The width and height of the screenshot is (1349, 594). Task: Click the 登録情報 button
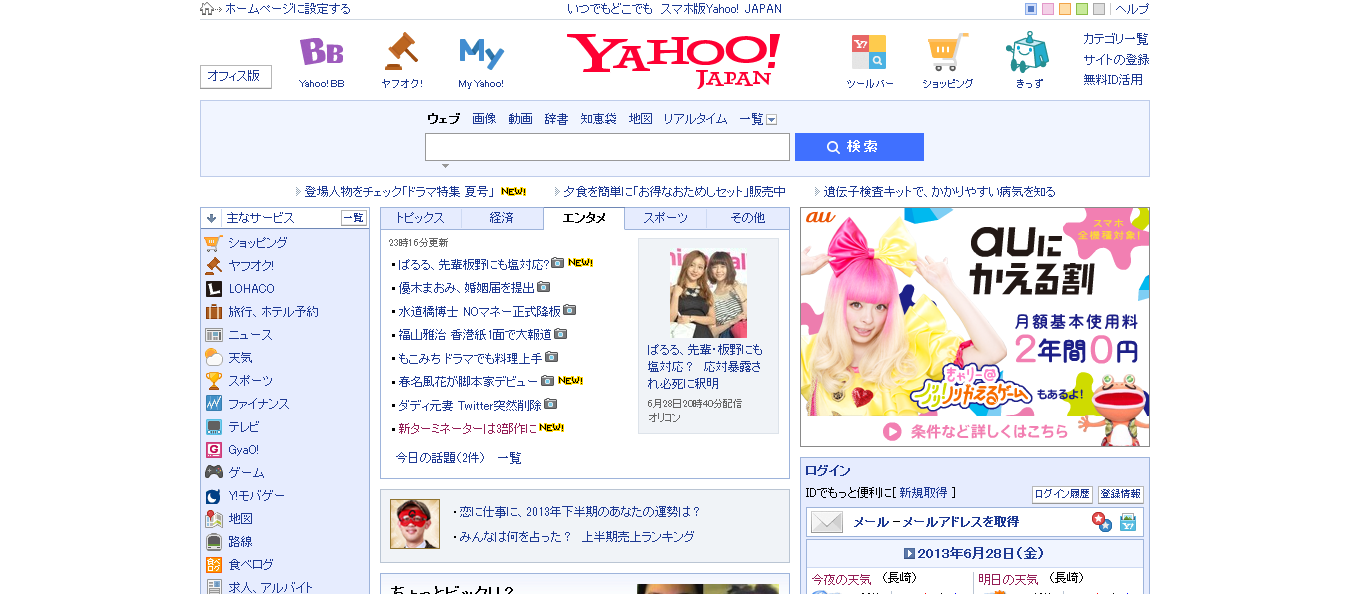[1121, 494]
